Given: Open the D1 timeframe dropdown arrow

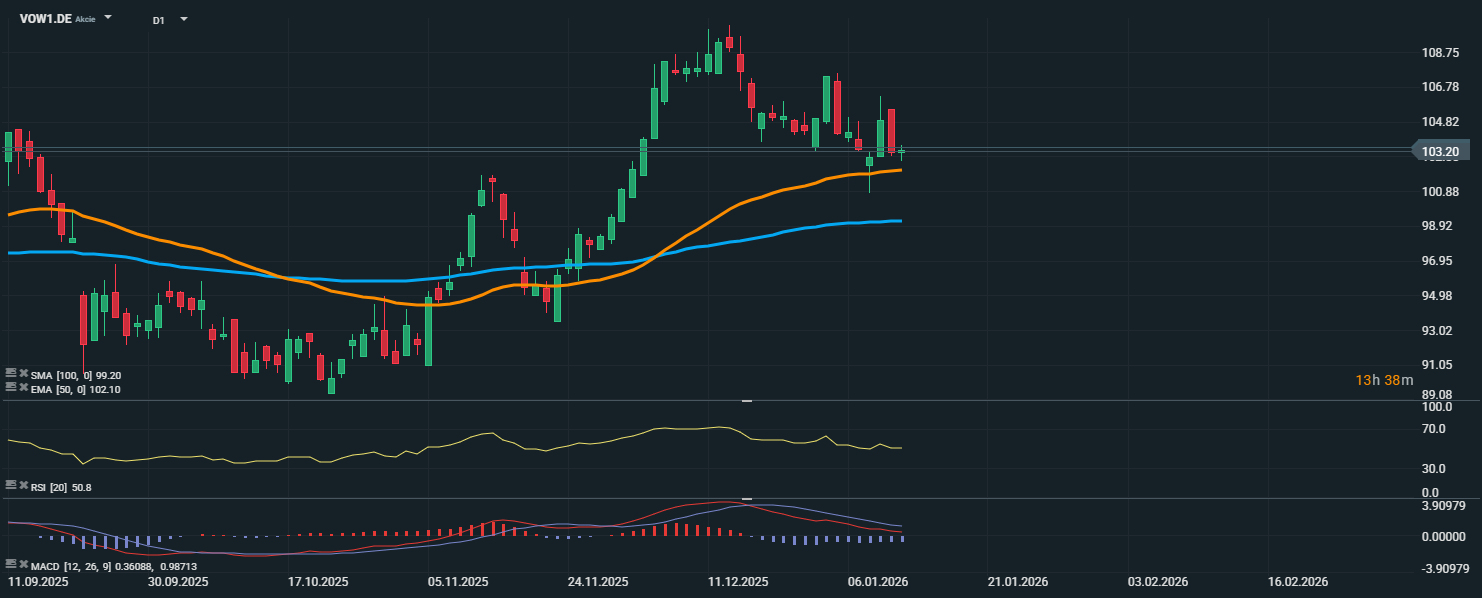Looking at the screenshot, I should click(183, 19).
